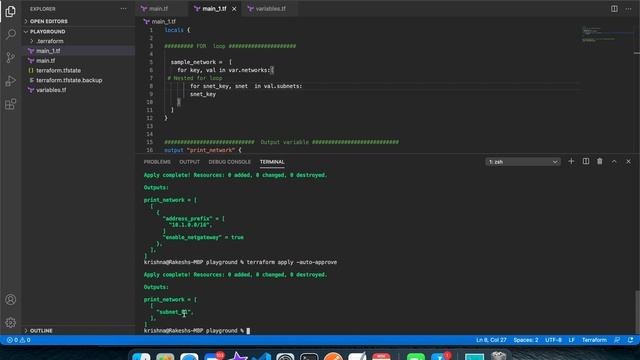Open Source Control view
Viewport: 640px width, 360px height.
[x=11, y=57]
